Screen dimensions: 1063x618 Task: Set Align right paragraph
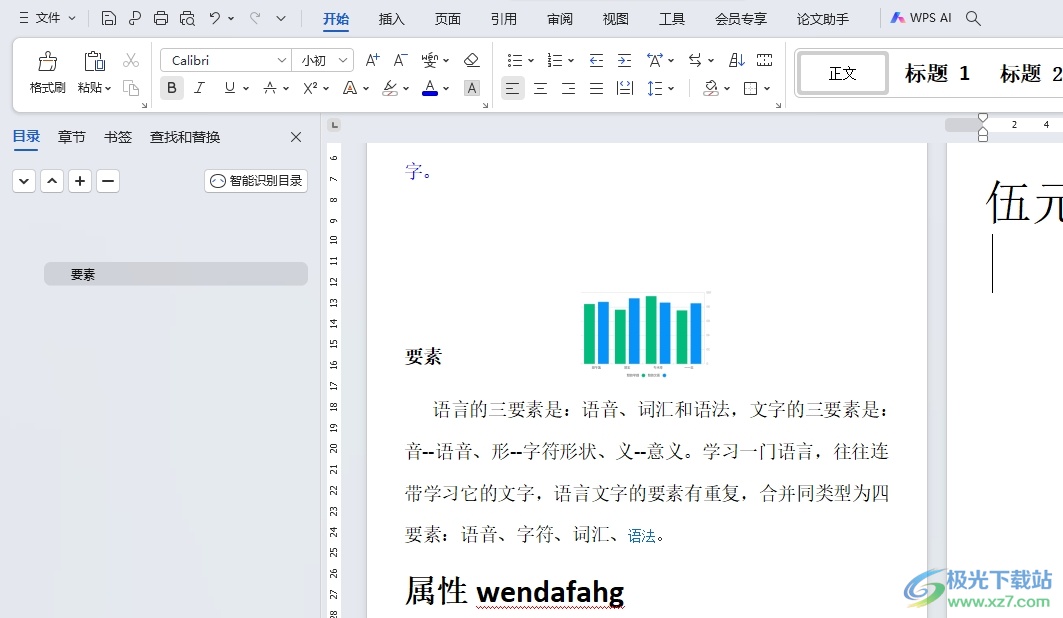pyautogui.click(x=568, y=88)
